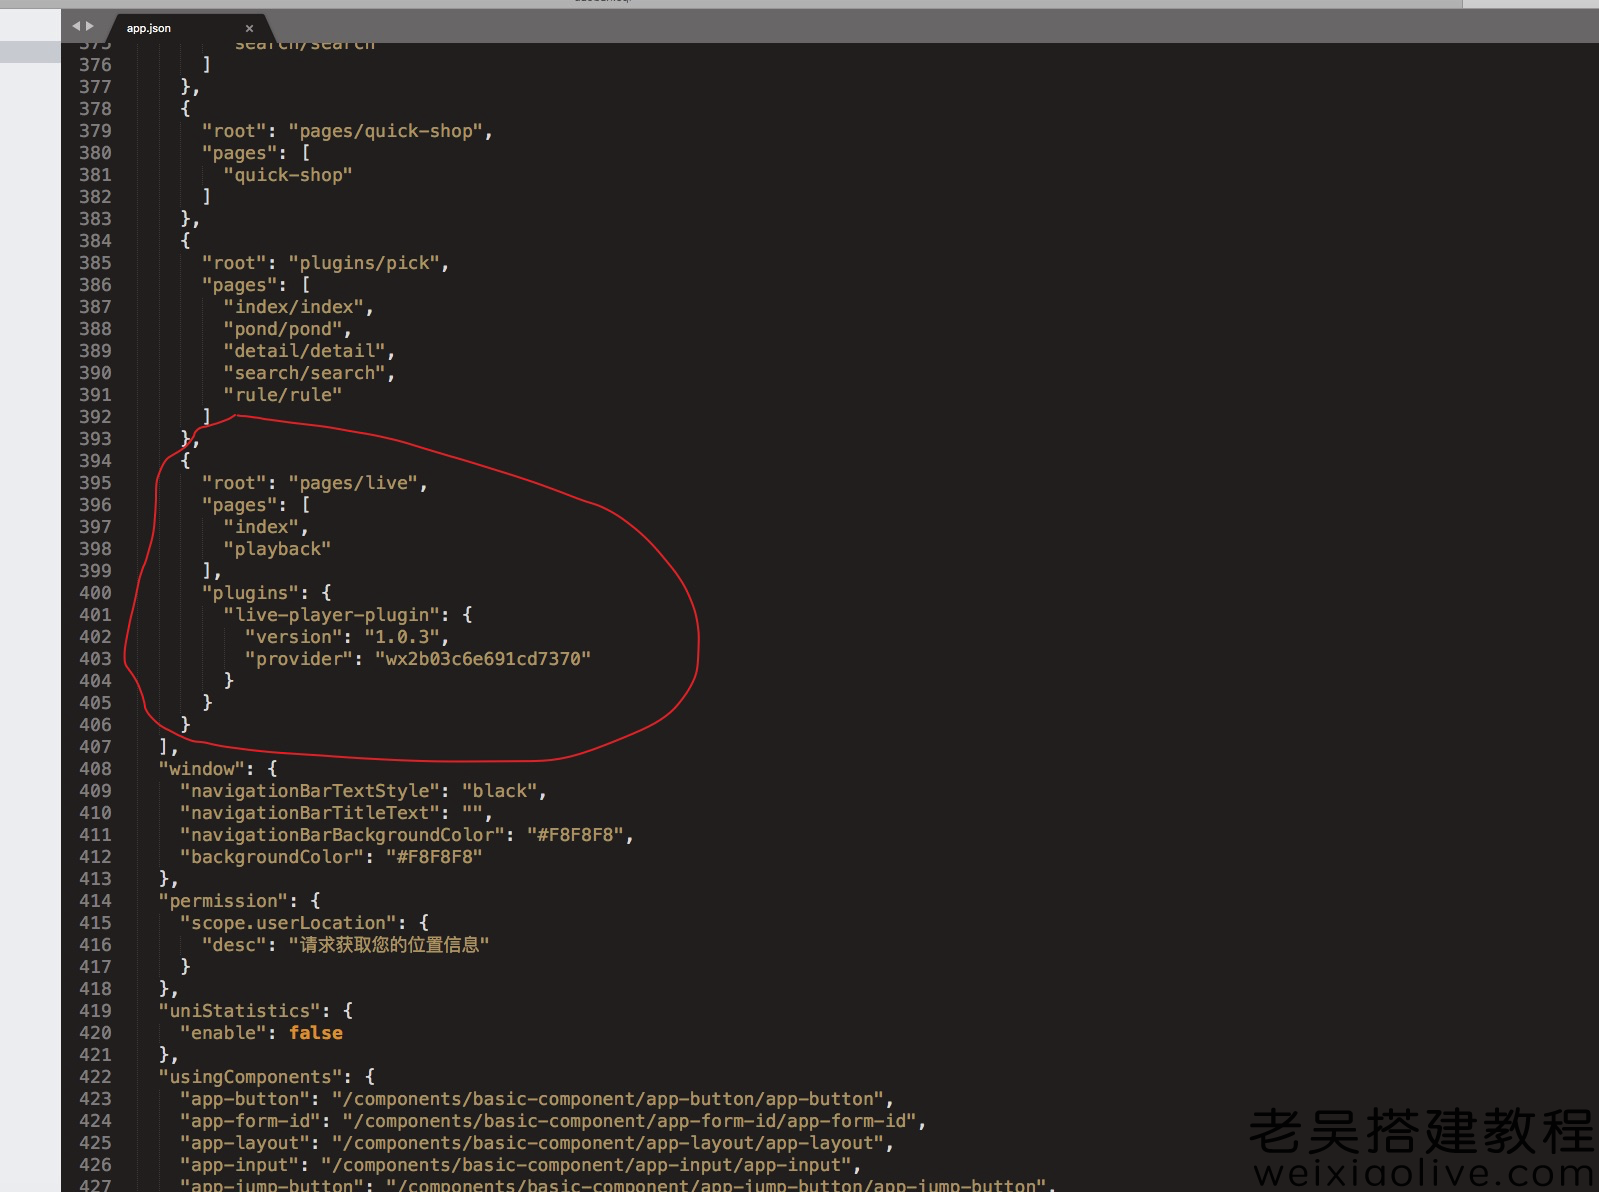Click the false value of "enable"
This screenshot has height=1192, width=1599.
(x=316, y=1033)
